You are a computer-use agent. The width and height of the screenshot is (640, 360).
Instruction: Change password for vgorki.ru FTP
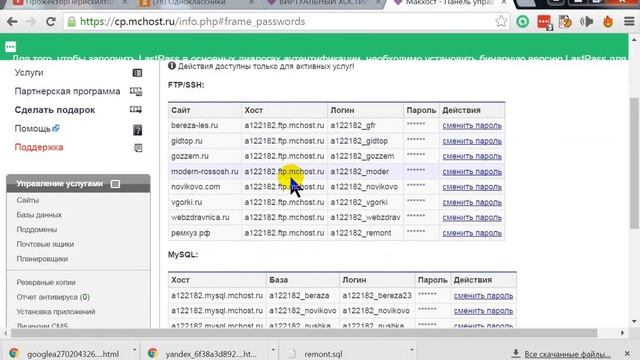tap(472, 202)
